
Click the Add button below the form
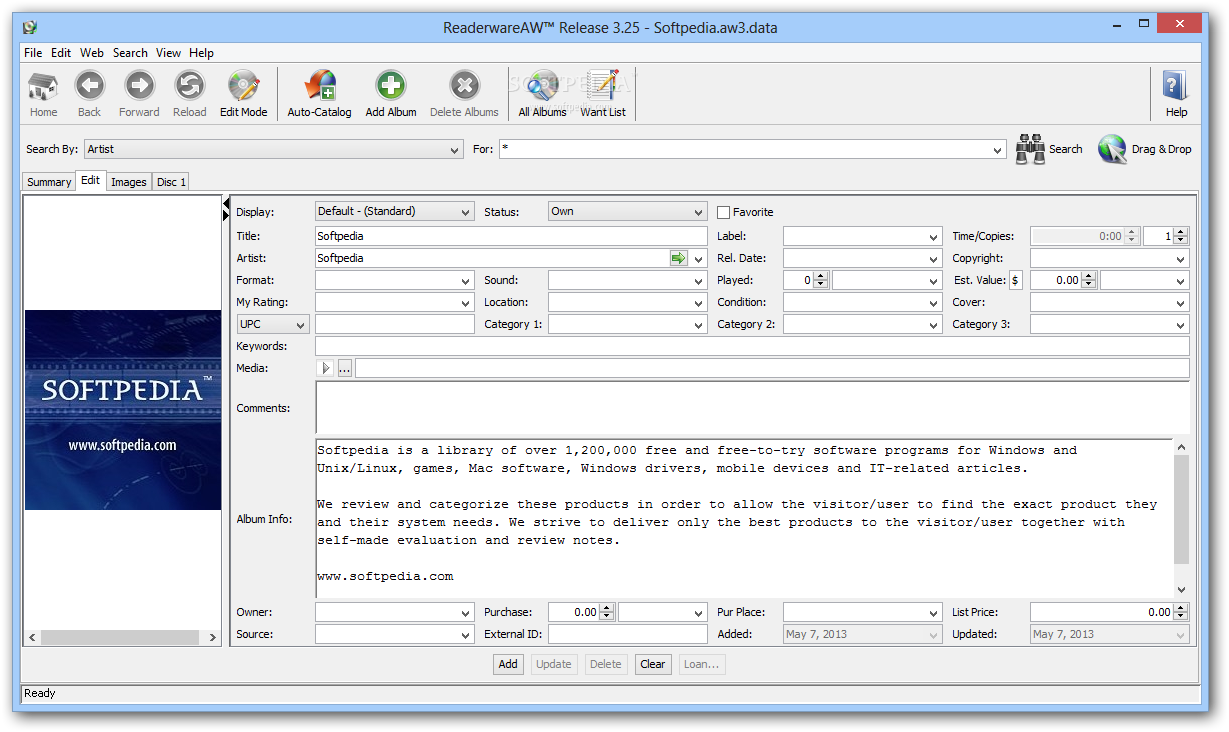coord(508,664)
